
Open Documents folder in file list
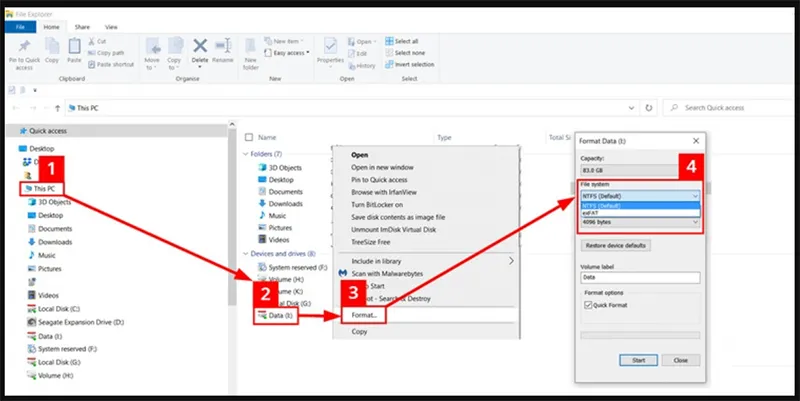281,191
